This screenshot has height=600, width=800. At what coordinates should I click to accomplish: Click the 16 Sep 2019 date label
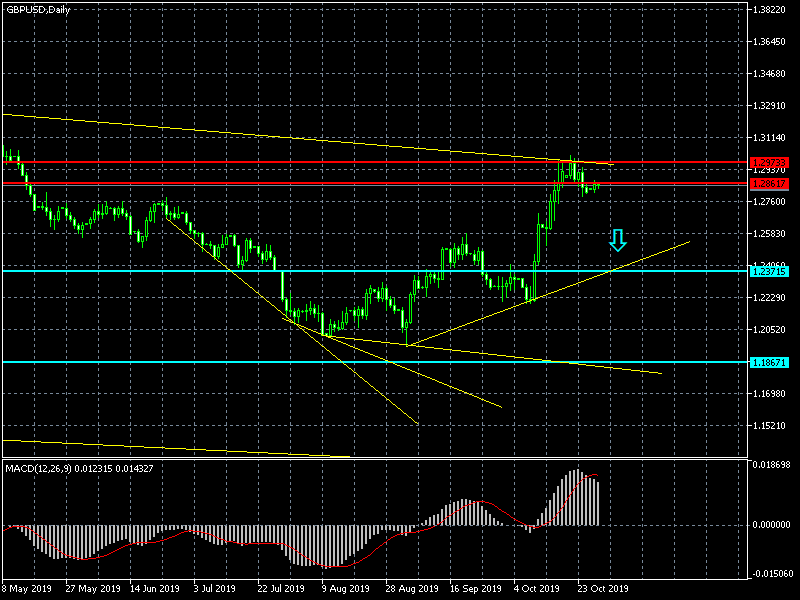tap(473, 588)
